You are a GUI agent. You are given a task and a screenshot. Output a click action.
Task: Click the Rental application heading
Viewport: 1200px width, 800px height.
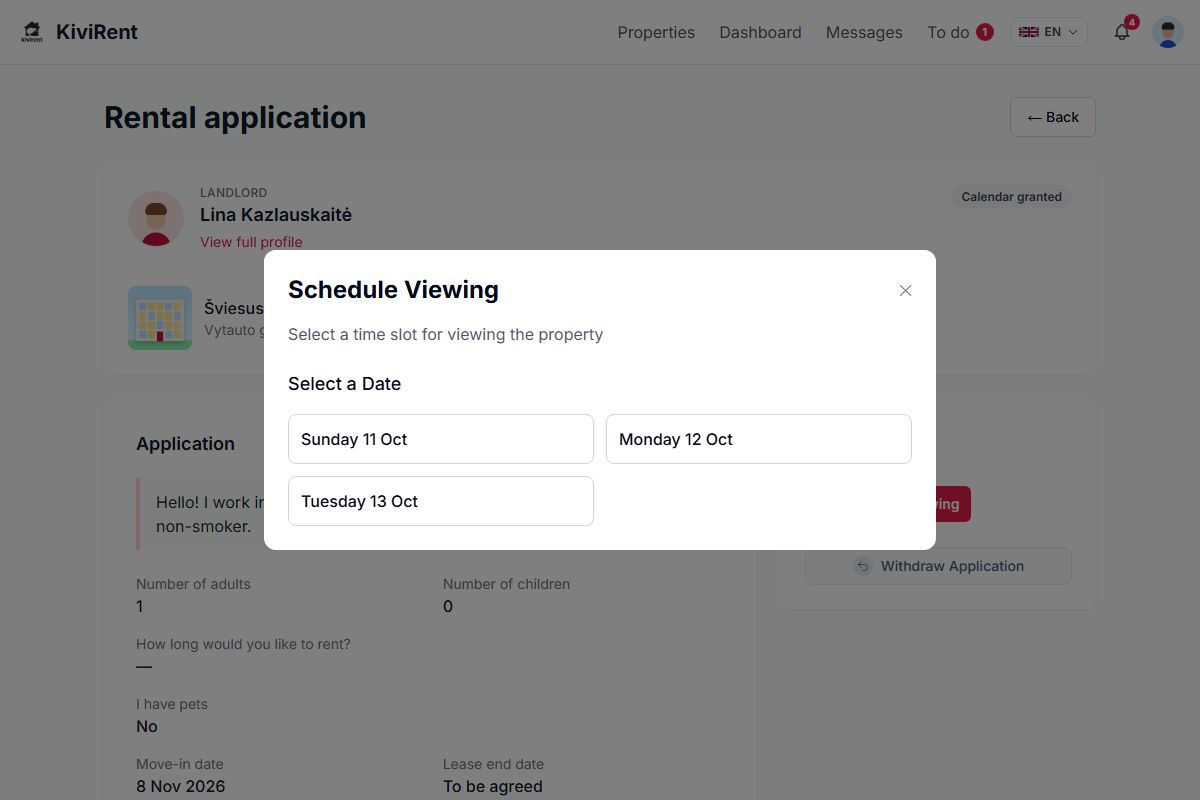235,118
